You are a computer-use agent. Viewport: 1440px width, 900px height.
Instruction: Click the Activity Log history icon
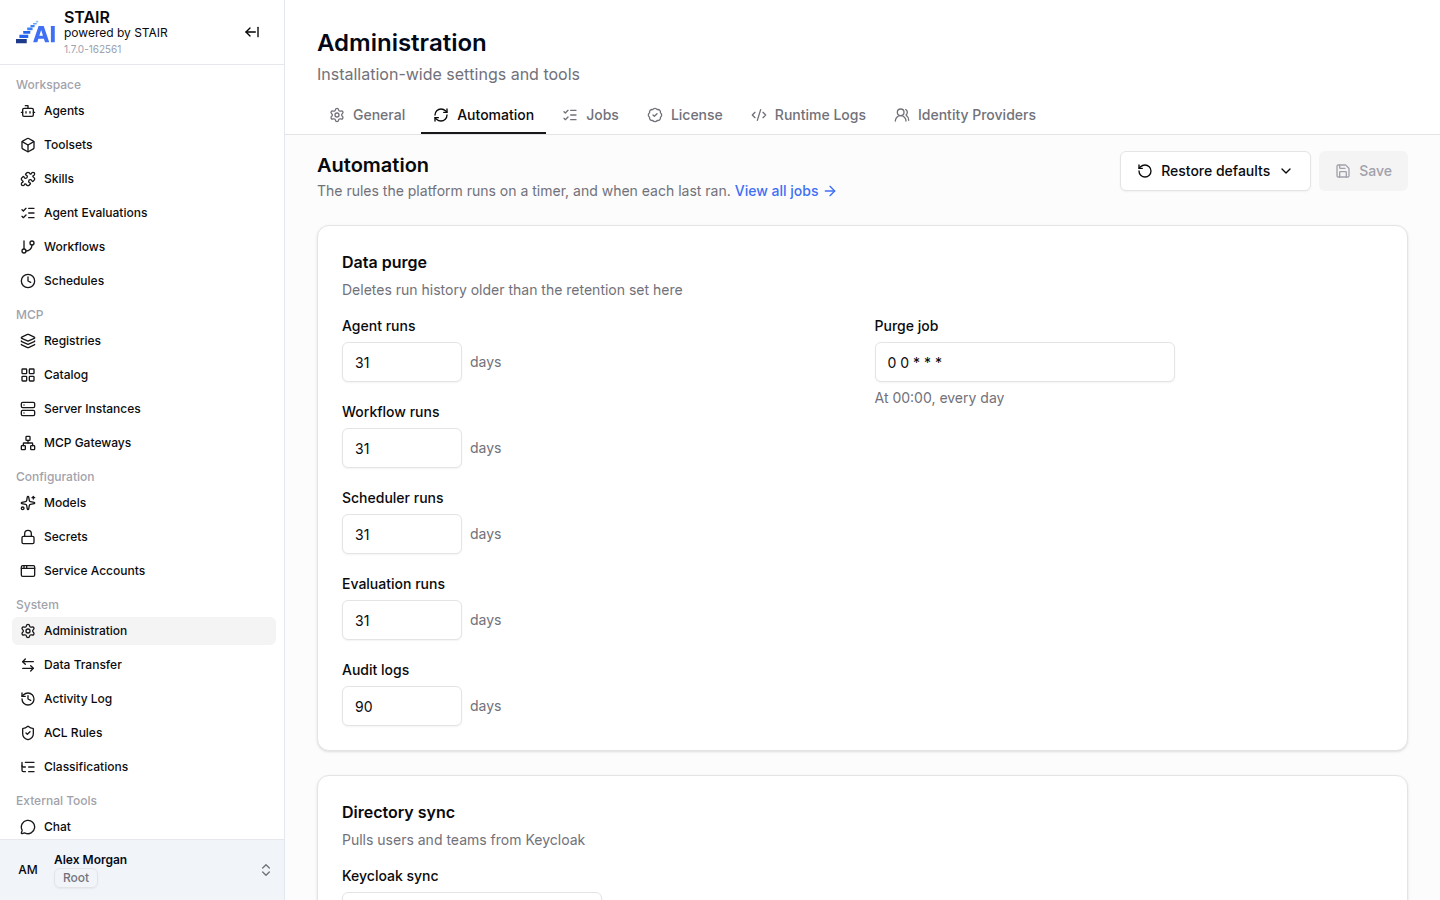coord(28,699)
